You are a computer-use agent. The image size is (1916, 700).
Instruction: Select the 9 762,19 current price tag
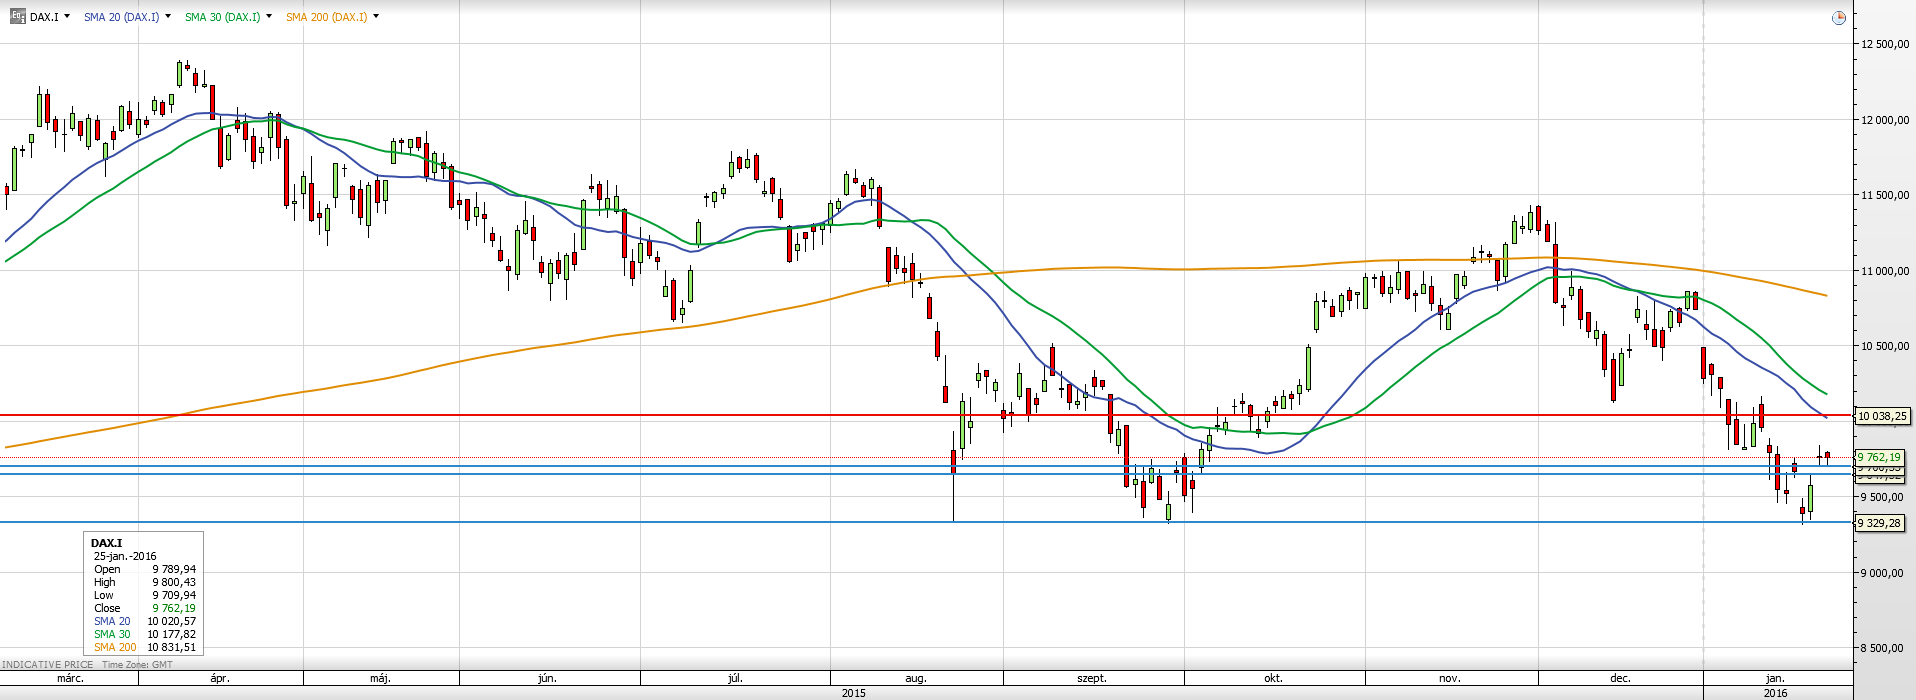pyautogui.click(x=1879, y=457)
